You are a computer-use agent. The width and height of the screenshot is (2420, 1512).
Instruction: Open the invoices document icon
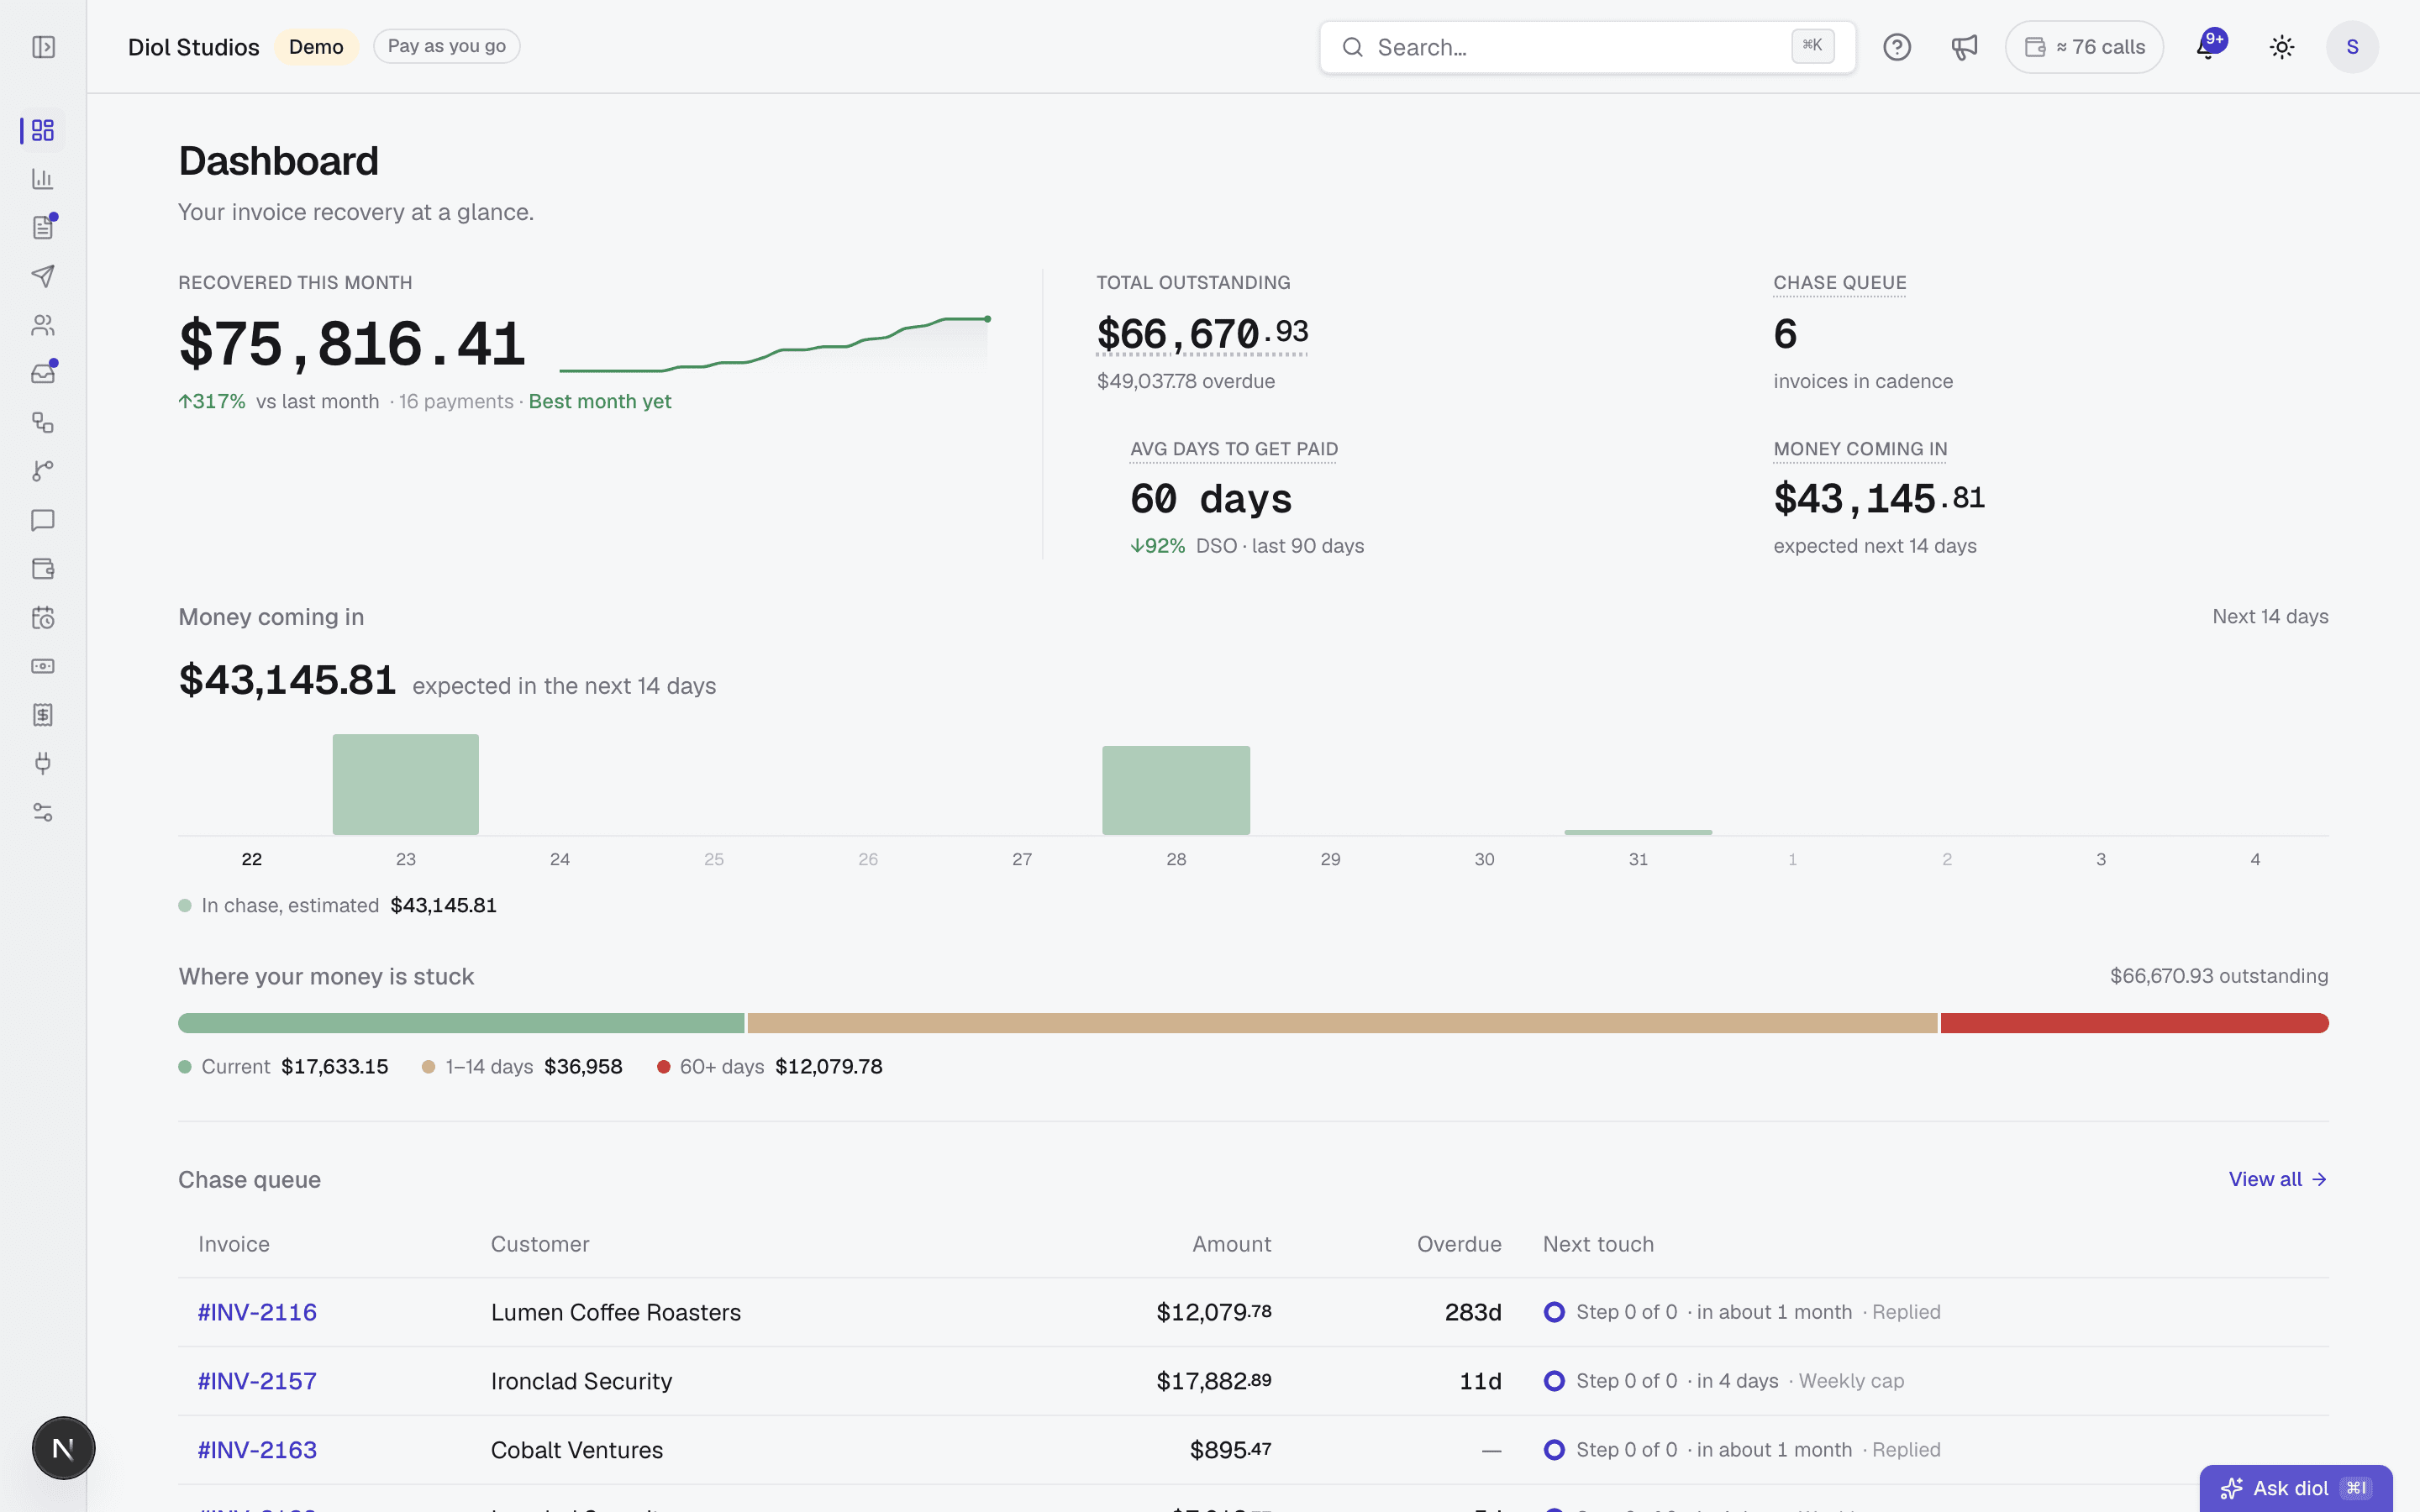43,228
